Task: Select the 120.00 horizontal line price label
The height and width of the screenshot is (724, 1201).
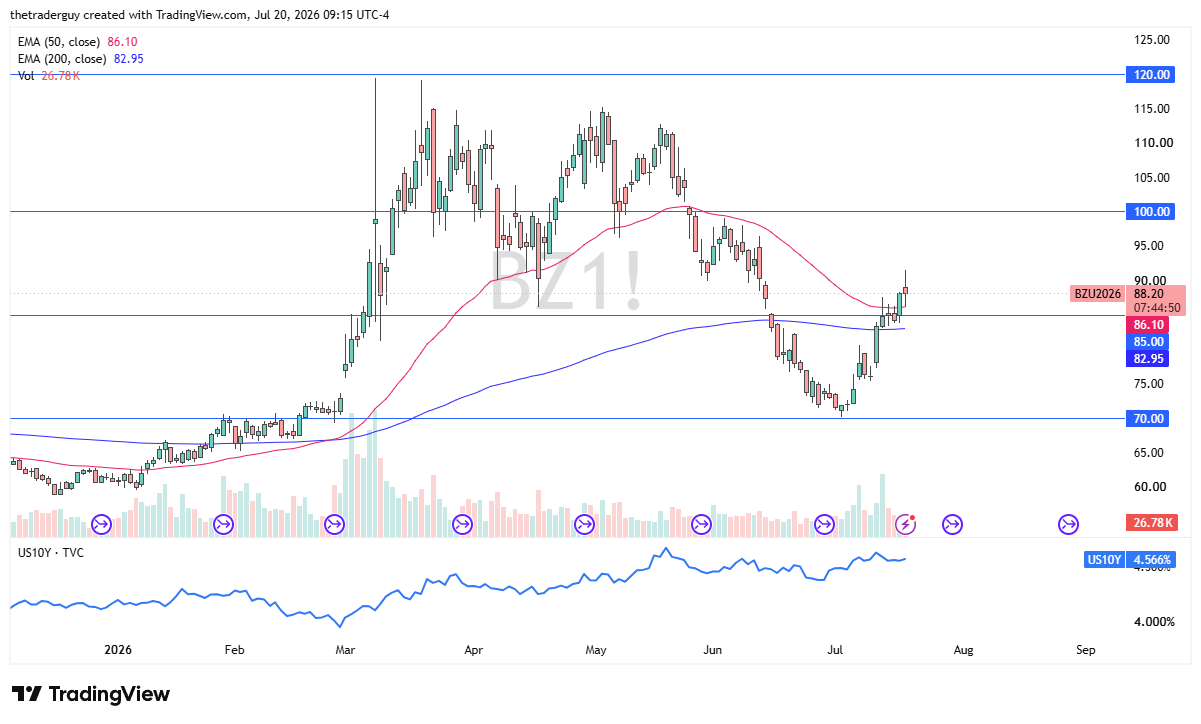Action: pyautogui.click(x=1150, y=75)
